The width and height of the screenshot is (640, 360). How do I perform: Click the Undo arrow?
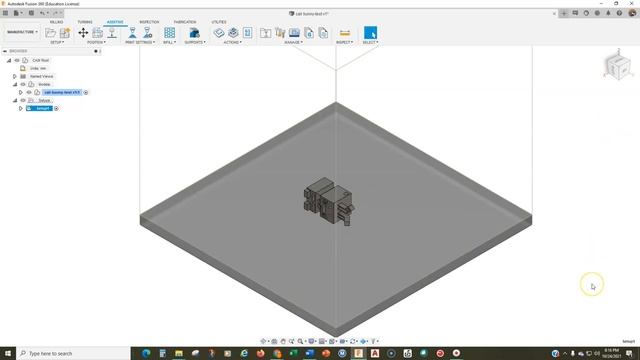43,13
